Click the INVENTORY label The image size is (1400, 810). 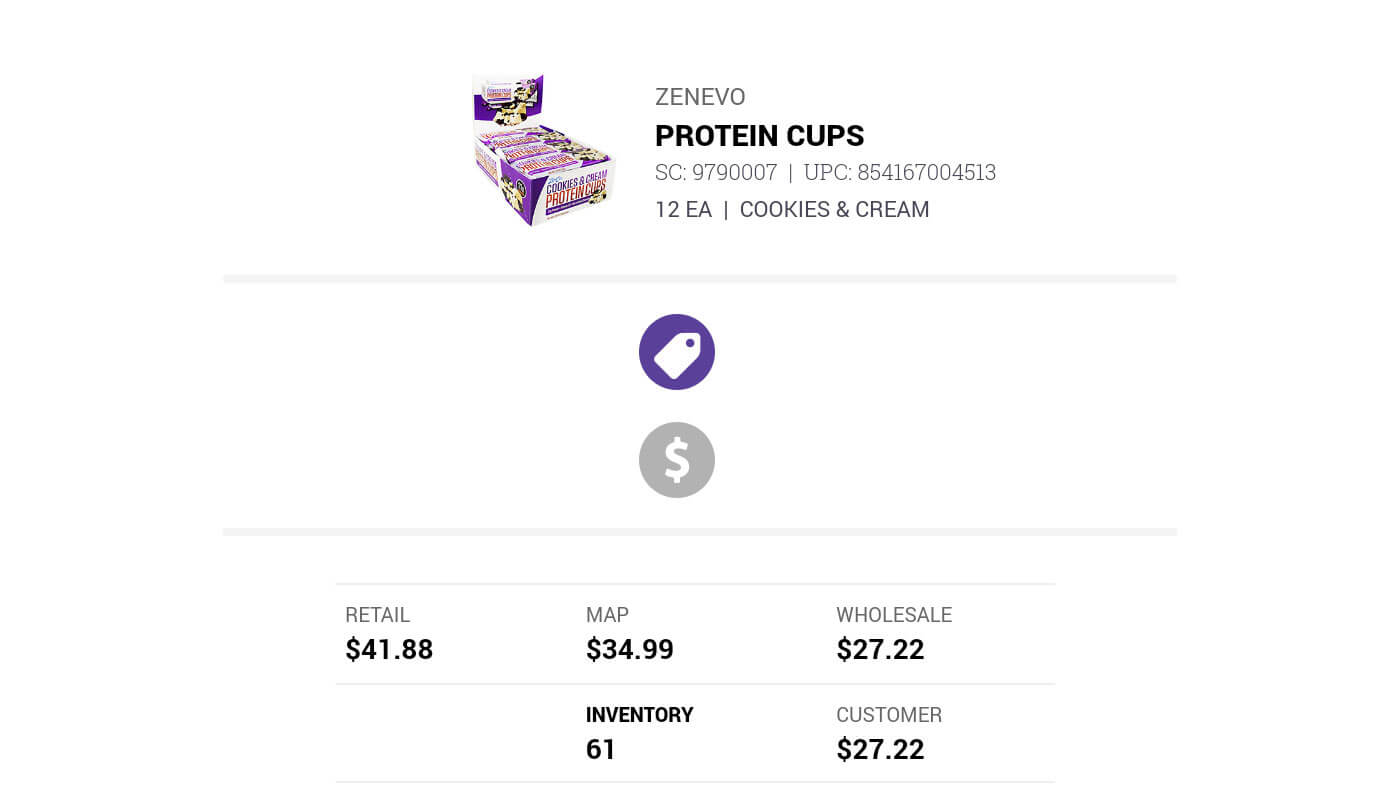[x=639, y=715]
